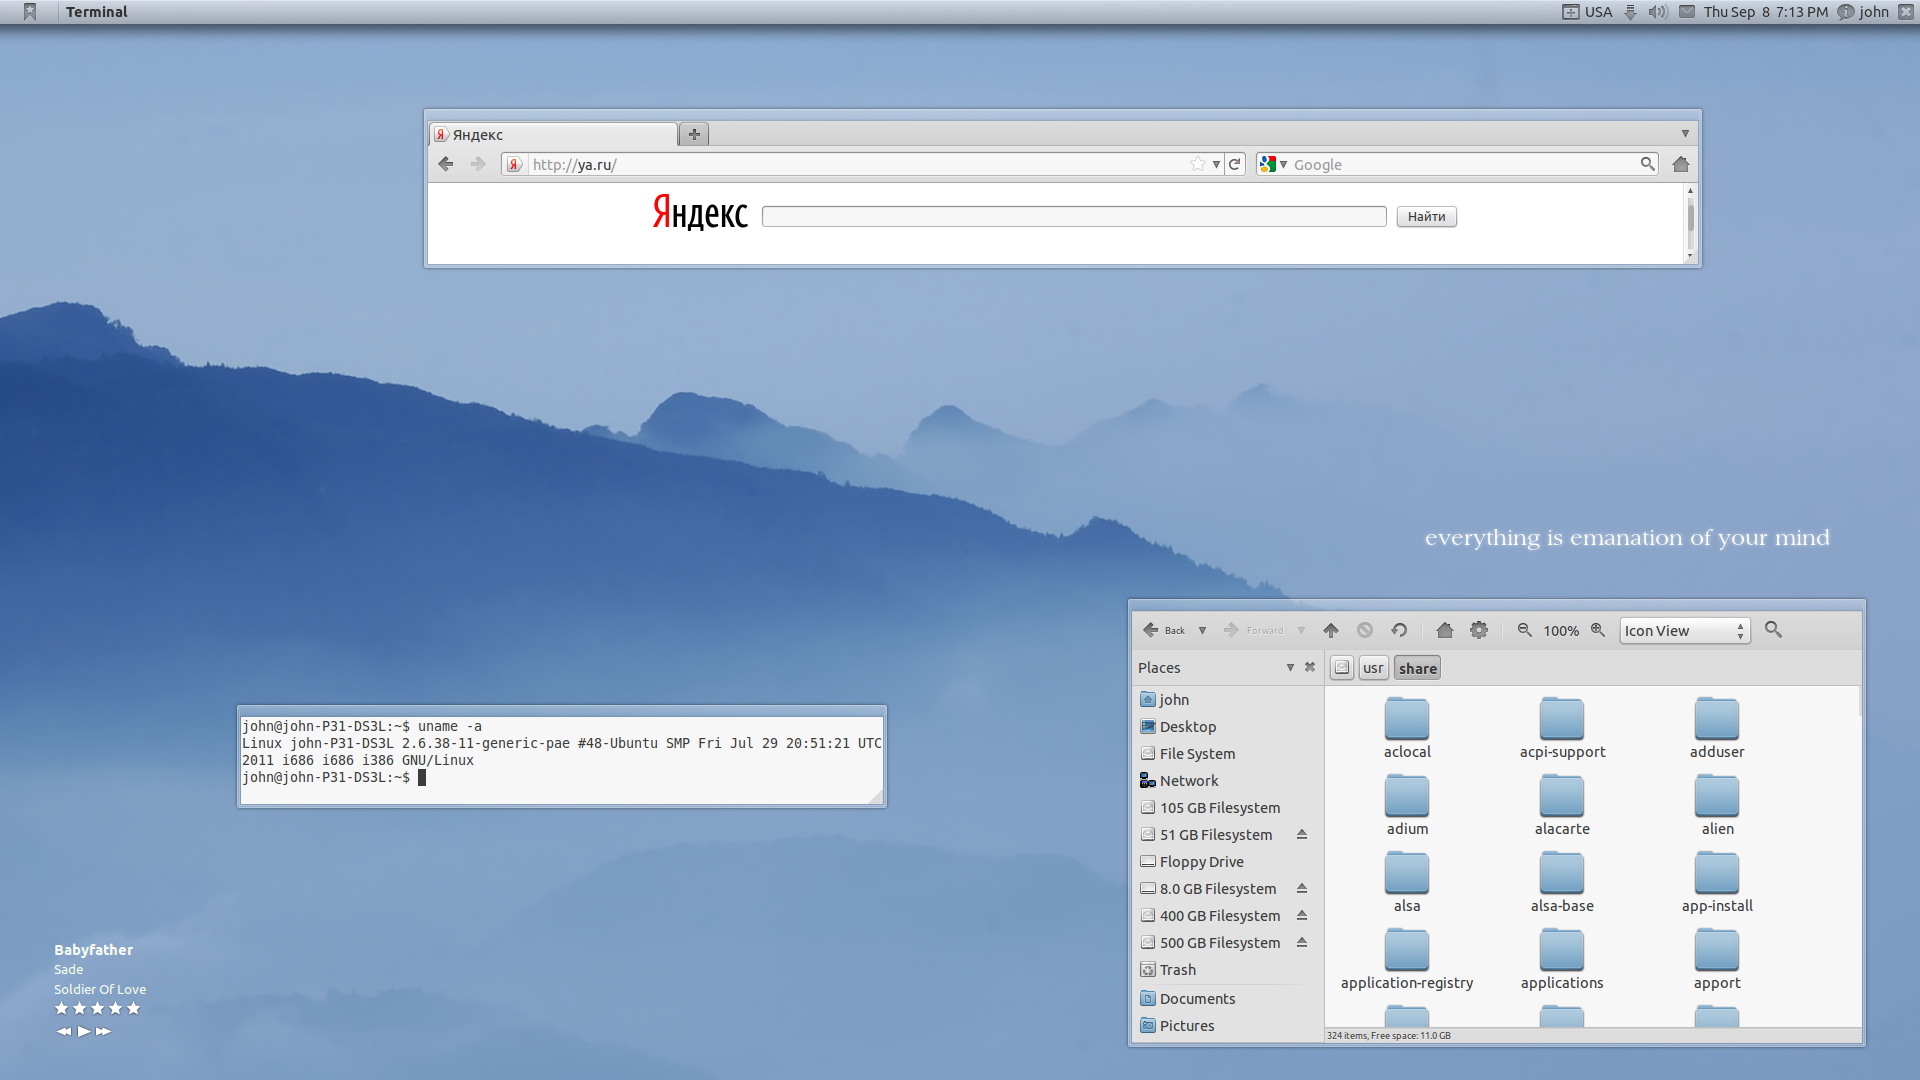Image resolution: width=1920 pixels, height=1080 pixels.
Task: Reload the current folder view
Action: (x=1399, y=630)
